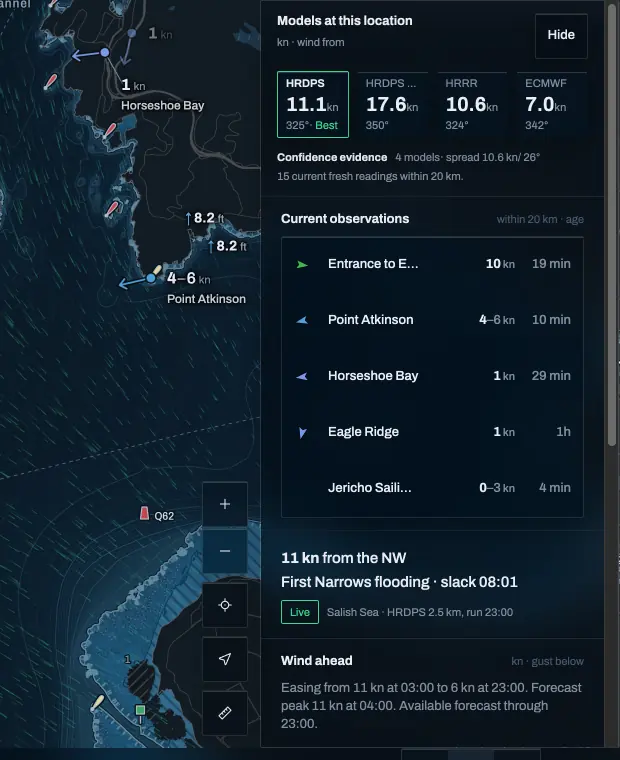Click the direction arrow beside Point Atkinson row
This screenshot has width=620, height=760.
(x=302, y=320)
